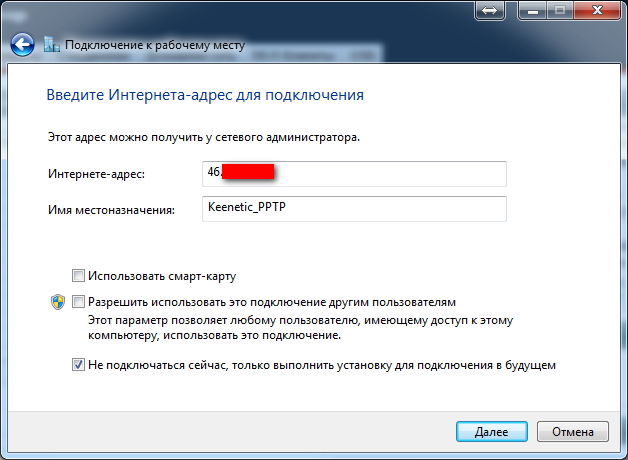Screen dimensions: 628x460
Task: Enable the 'Использовать смарт-карту' checkbox
Action: point(78,275)
